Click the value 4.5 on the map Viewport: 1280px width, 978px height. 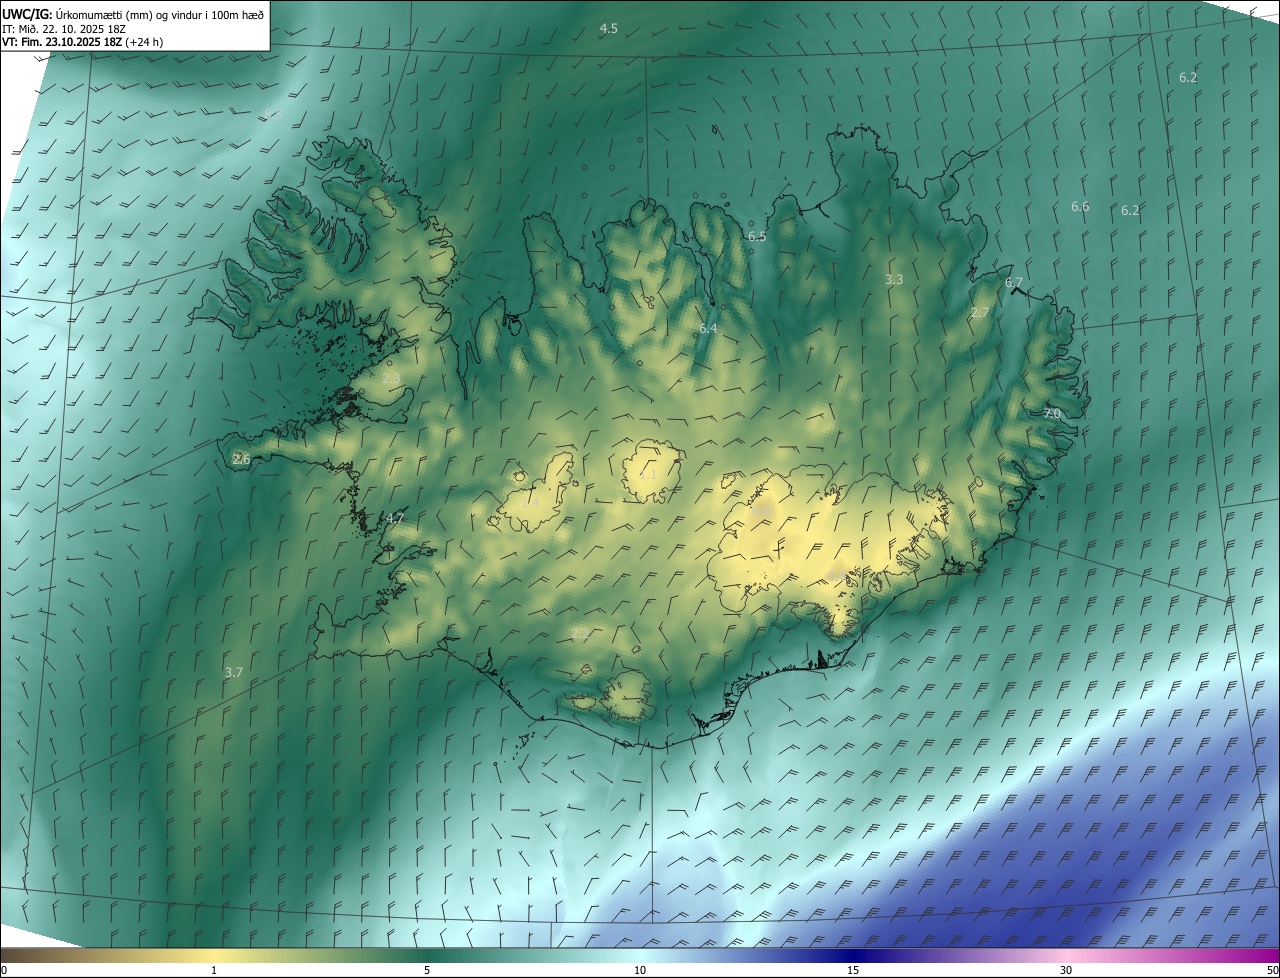(x=608, y=28)
